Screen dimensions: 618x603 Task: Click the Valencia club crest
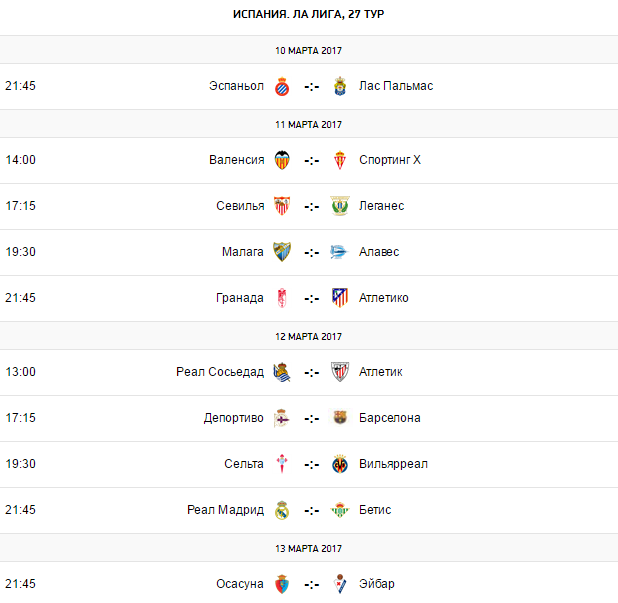pyautogui.click(x=281, y=160)
